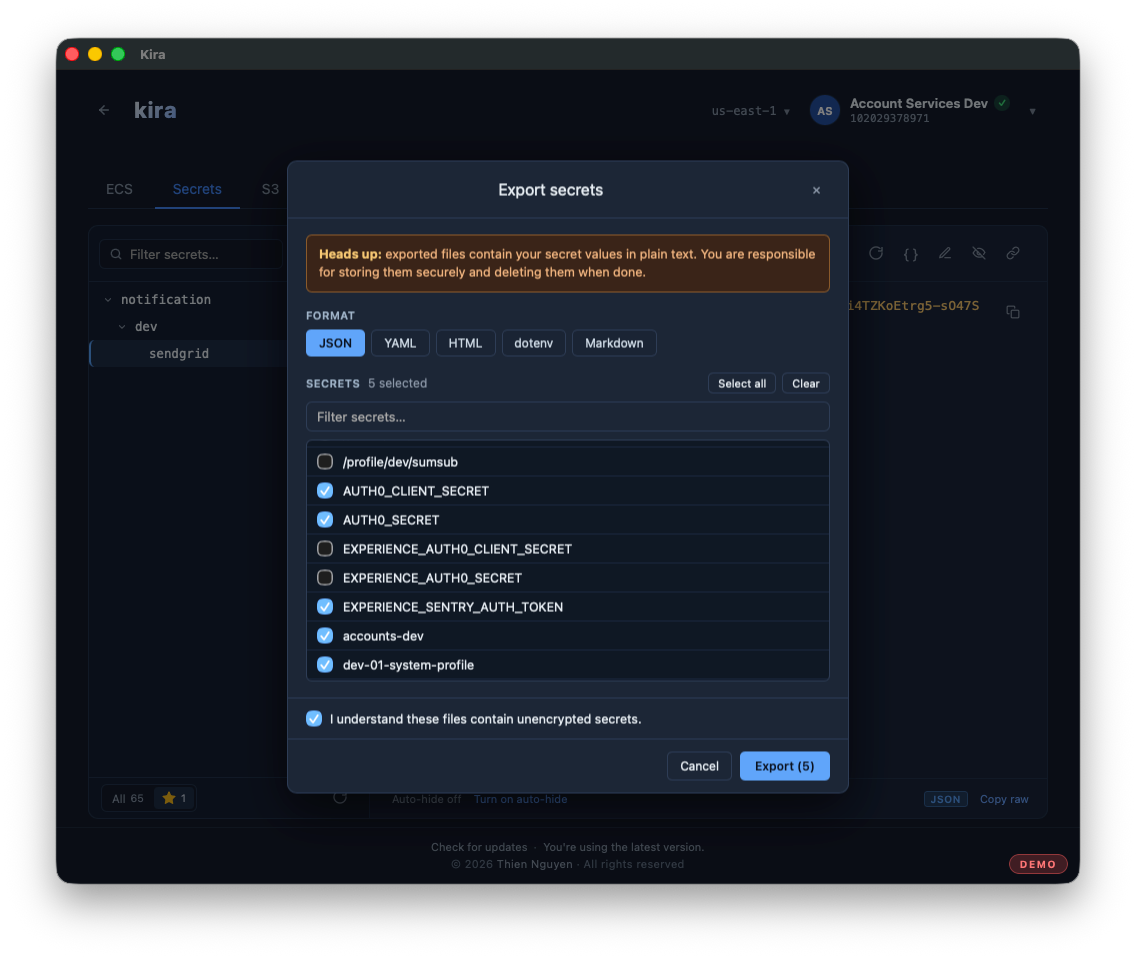This screenshot has height=958, width=1136.
Task: Collapse the notification tree folder
Action: point(108,299)
